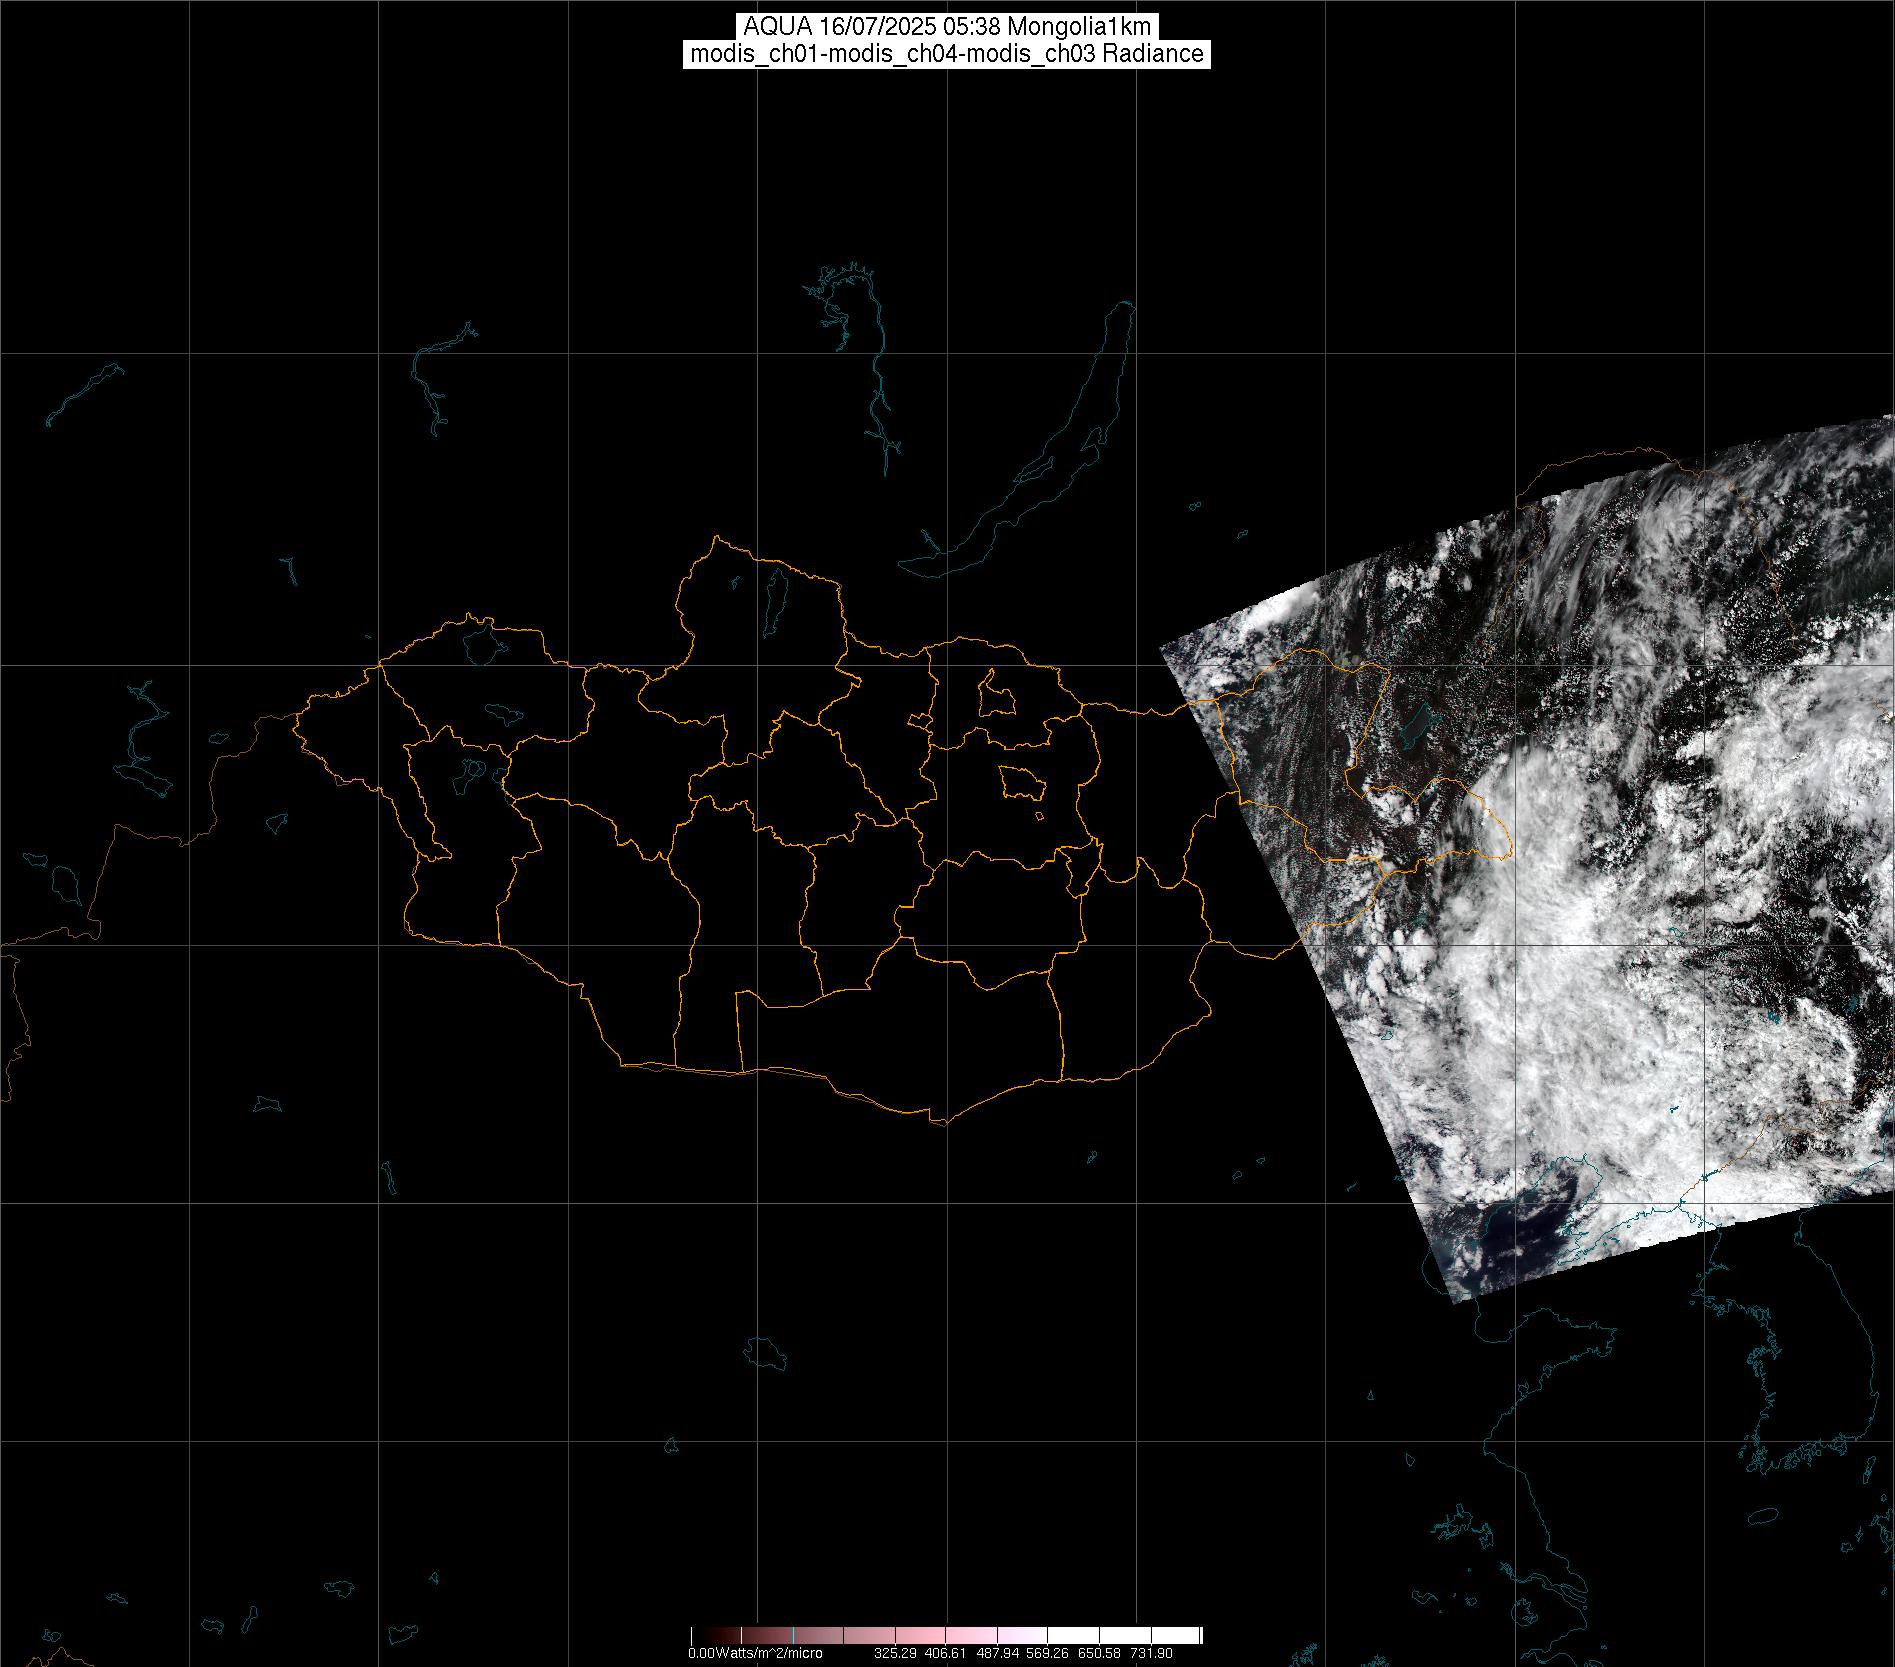Click the 731.90 maximum scale value

(x=1151, y=1654)
